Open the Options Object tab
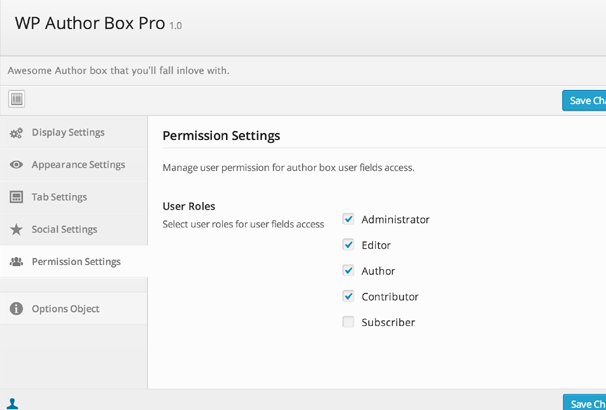Viewport: 606px width, 410px height. pos(74,309)
